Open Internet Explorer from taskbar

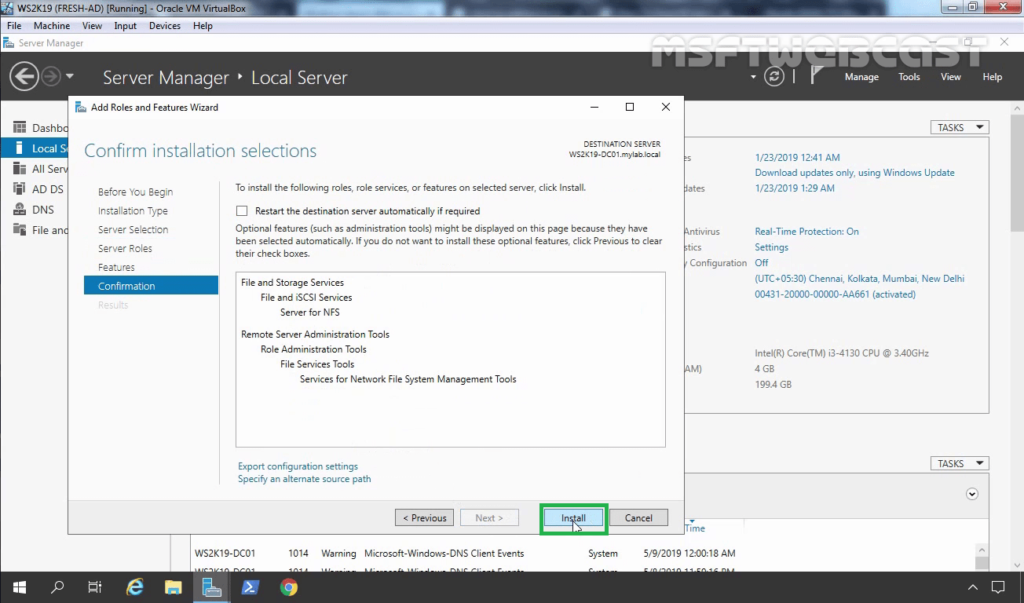pyautogui.click(x=135, y=587)
